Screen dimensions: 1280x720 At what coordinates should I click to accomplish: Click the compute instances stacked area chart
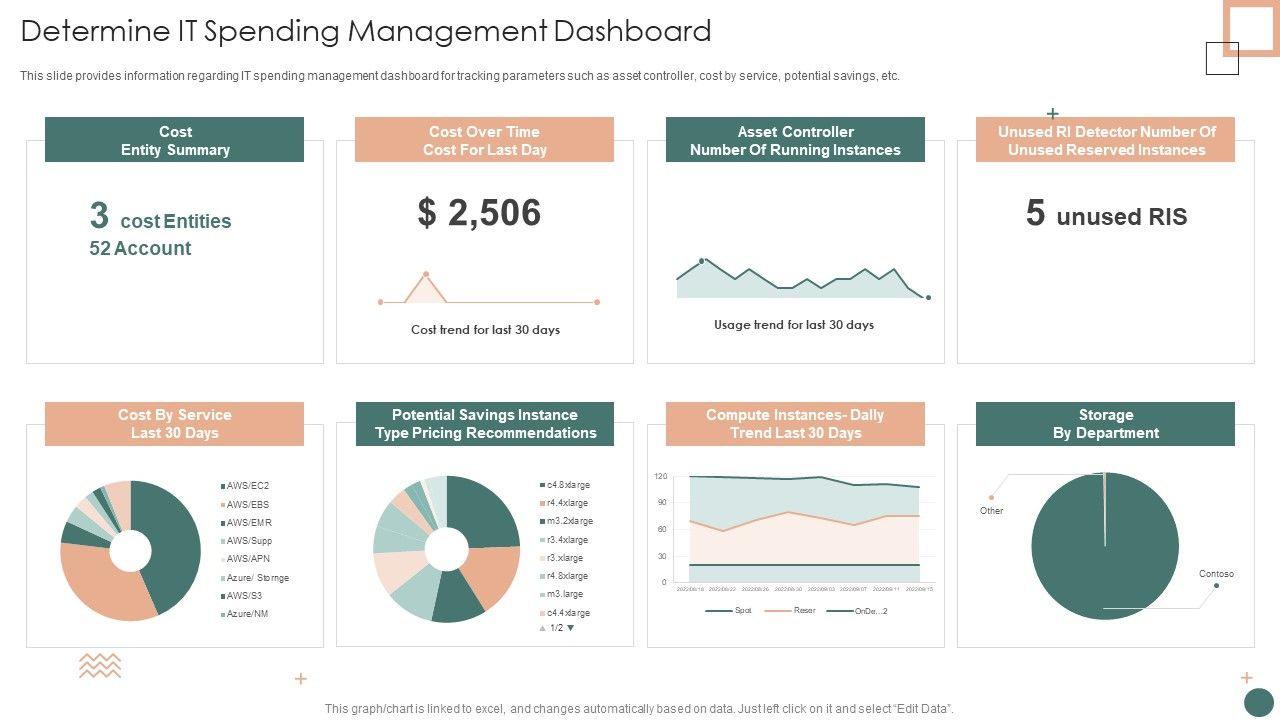(x=803, y=530)
